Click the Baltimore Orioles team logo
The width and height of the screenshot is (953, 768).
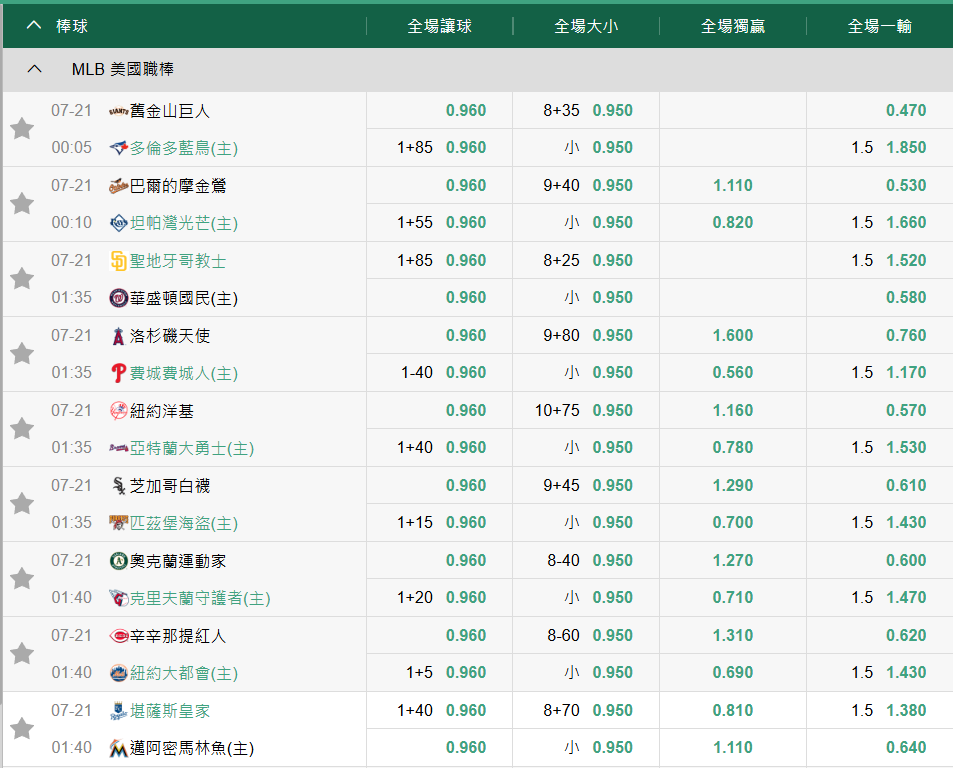[x=119, y=186]
